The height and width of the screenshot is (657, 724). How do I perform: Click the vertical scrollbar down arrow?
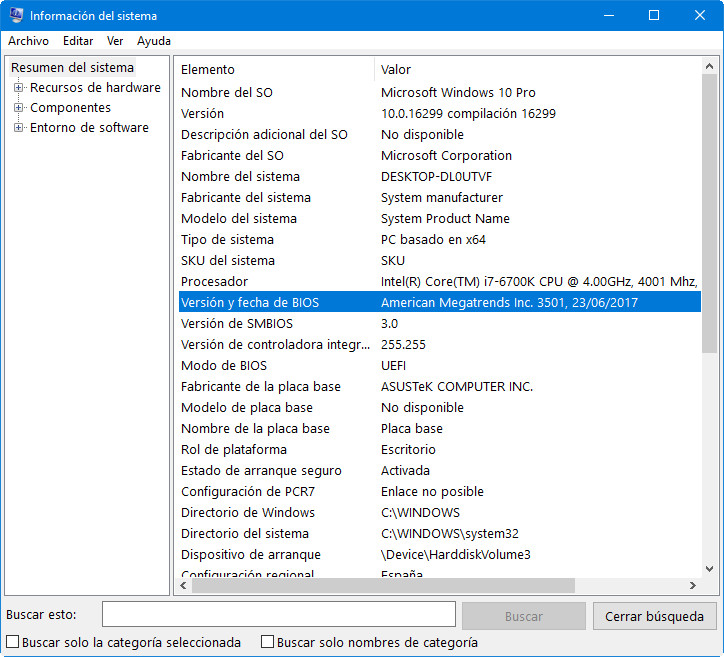(x=709, y=569)
